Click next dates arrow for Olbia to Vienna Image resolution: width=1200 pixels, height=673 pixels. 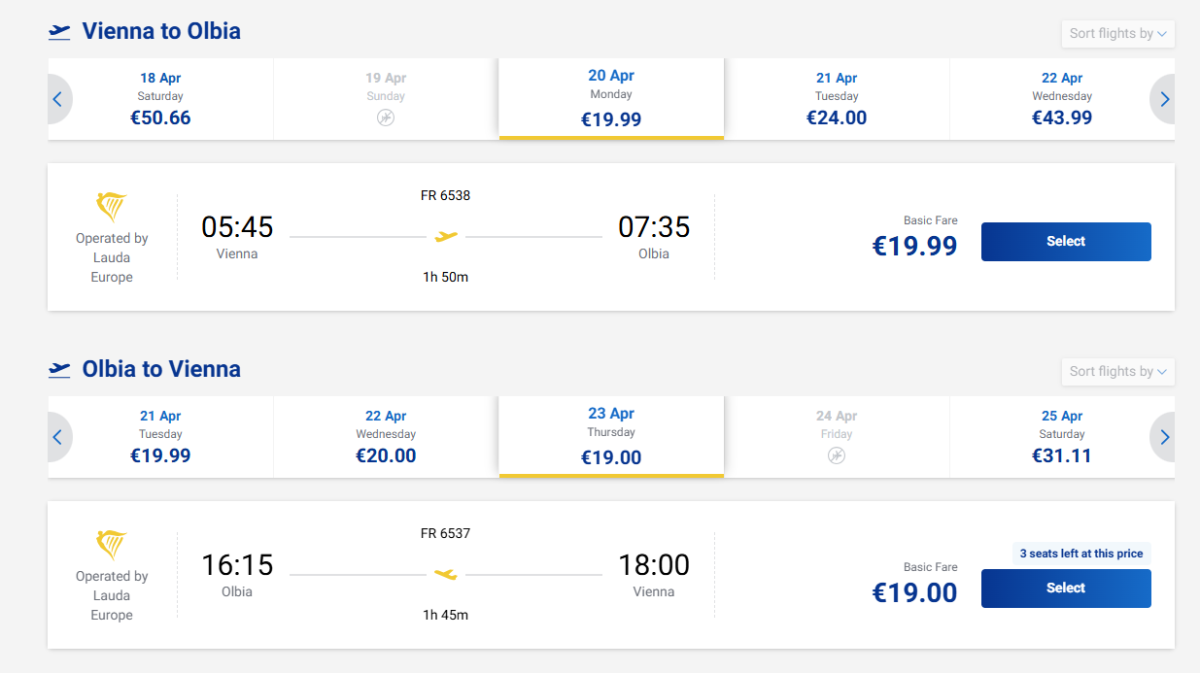[1164, 437]
